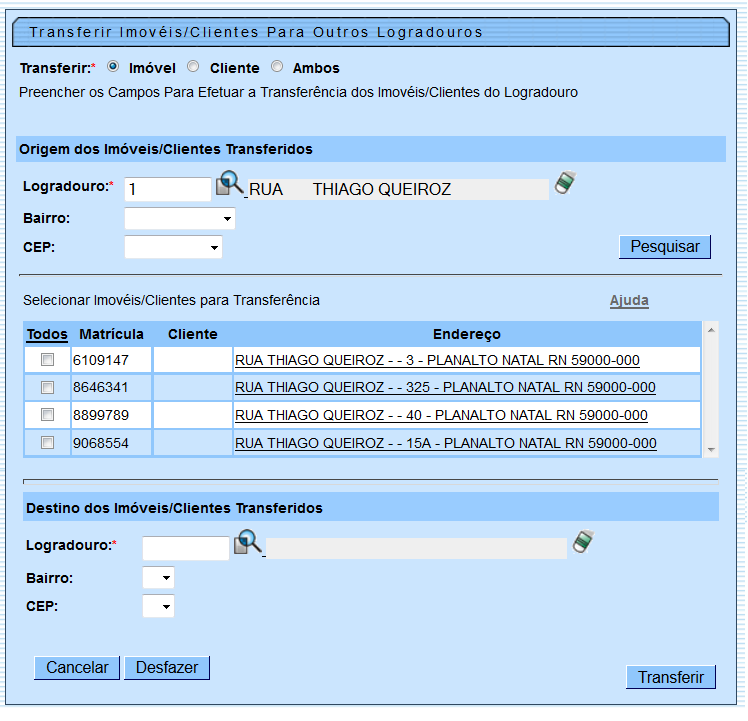
Task: Expand the origin Bairro dropdown
Action: point(180,218)
